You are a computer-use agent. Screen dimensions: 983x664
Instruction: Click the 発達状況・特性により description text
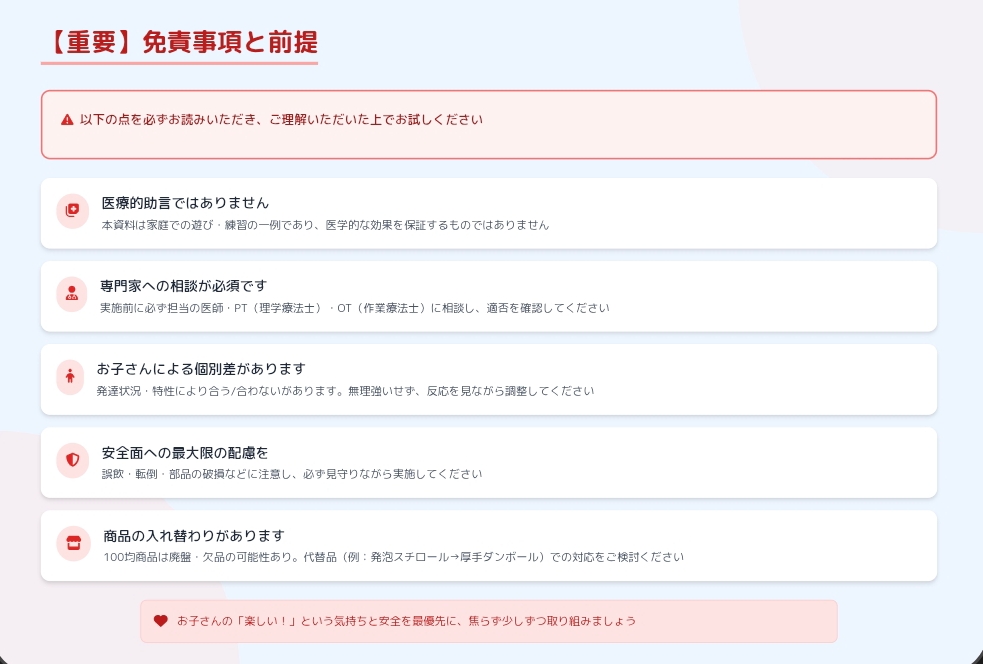coord(345,391)
